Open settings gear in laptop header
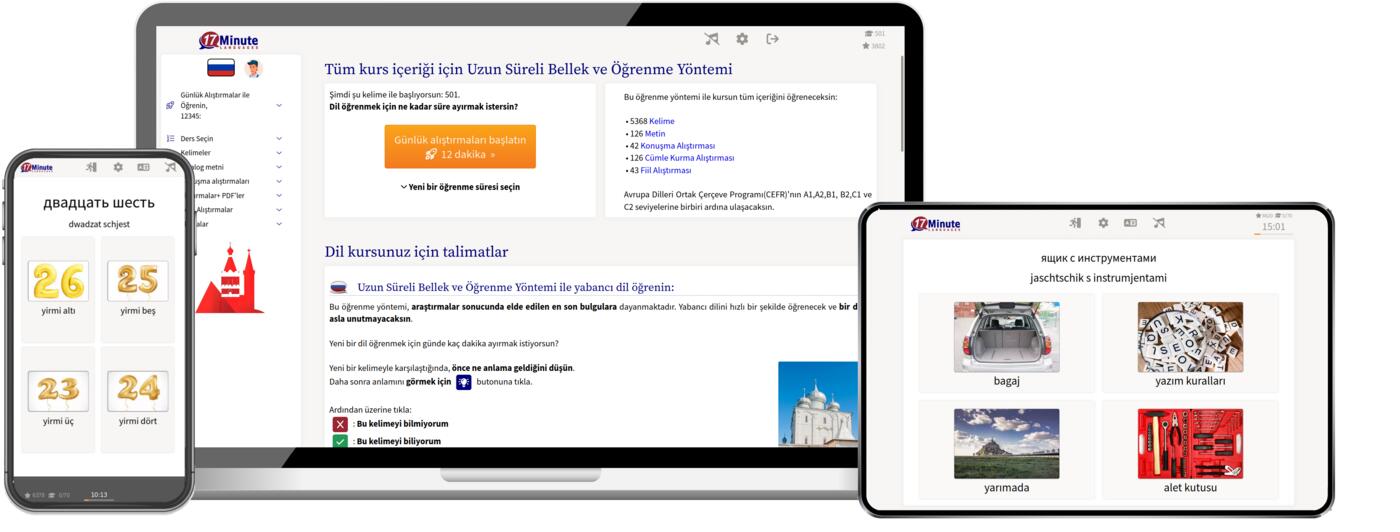 pos(742,39)
